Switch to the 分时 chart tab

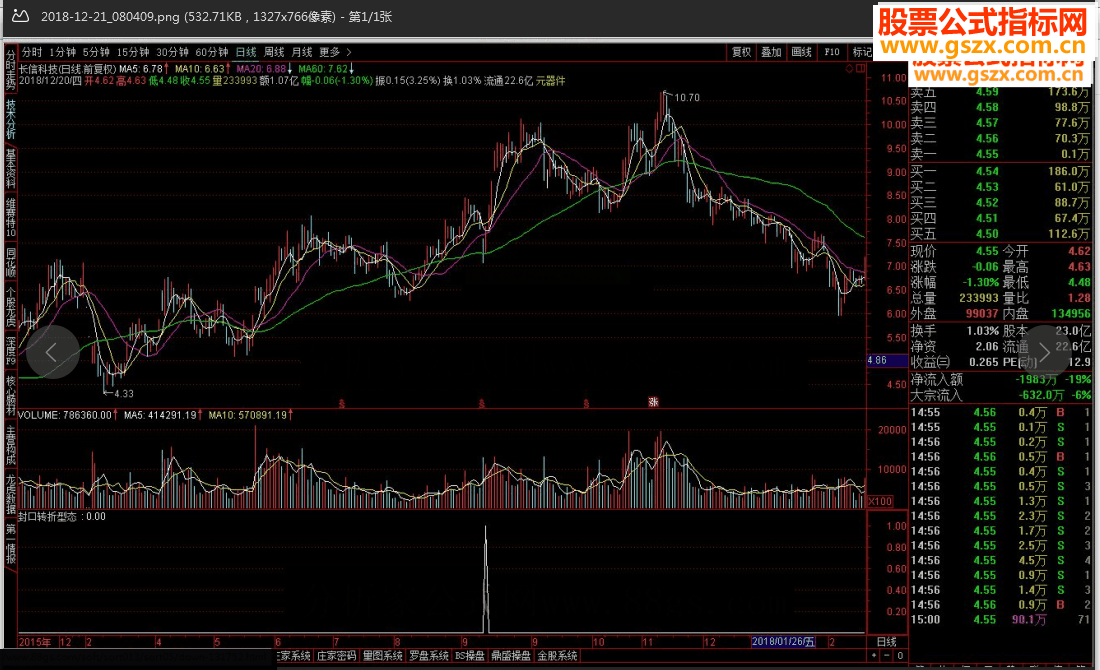pos(32,52)
